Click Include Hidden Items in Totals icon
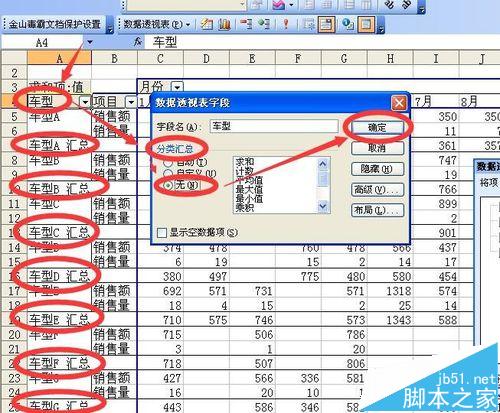 click(309, 25)
